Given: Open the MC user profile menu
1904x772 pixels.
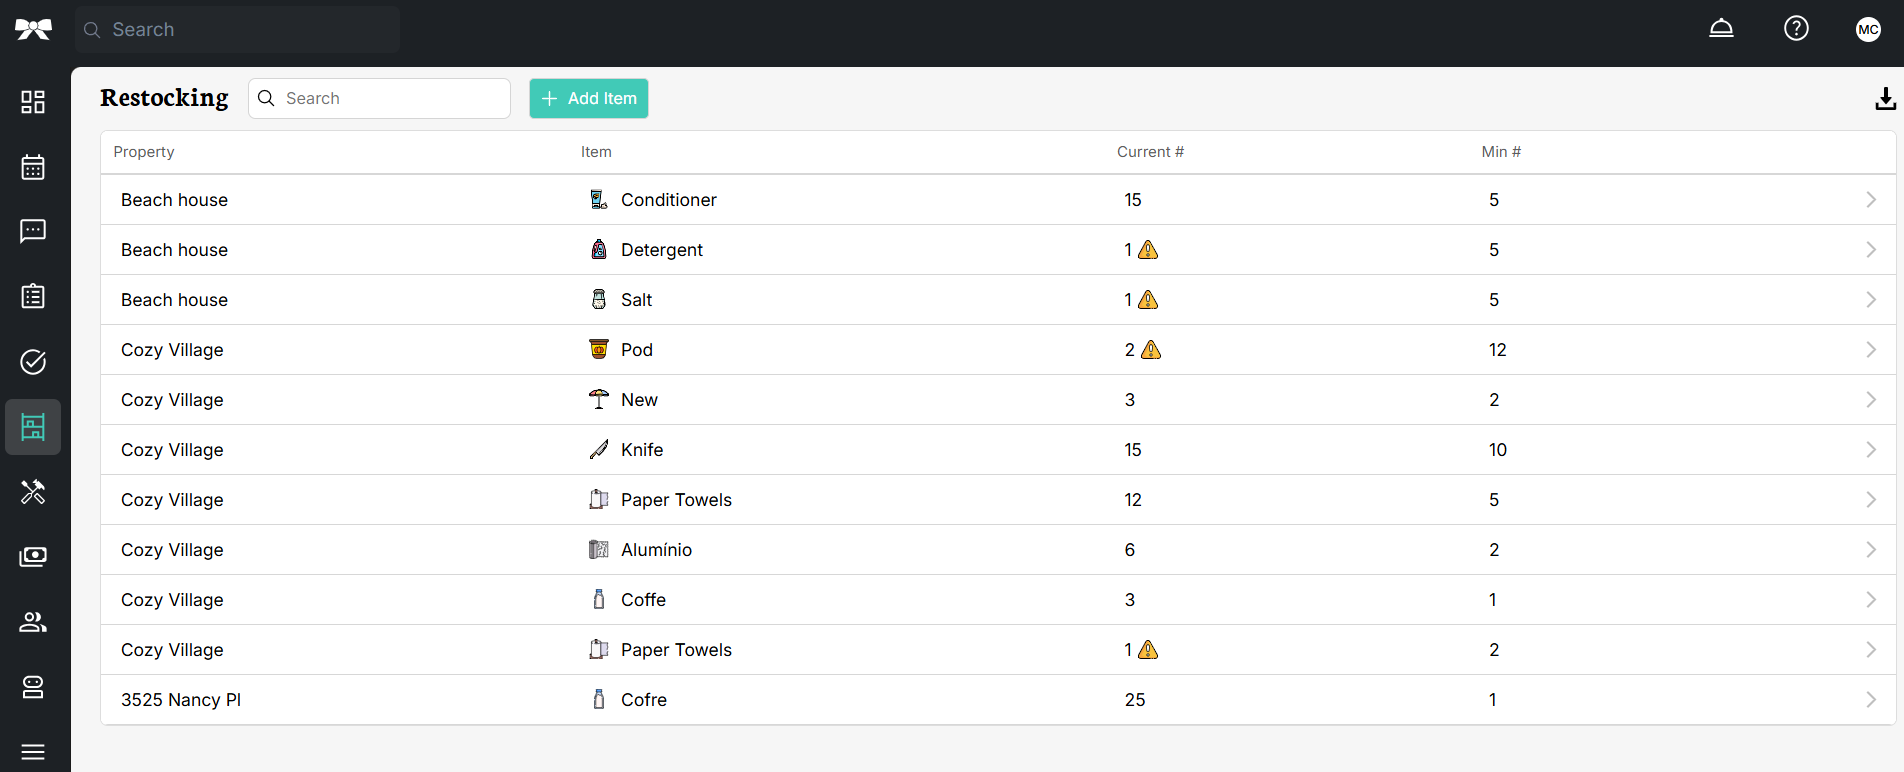Looking at the screenshot, I should (x=1868, y=29).
